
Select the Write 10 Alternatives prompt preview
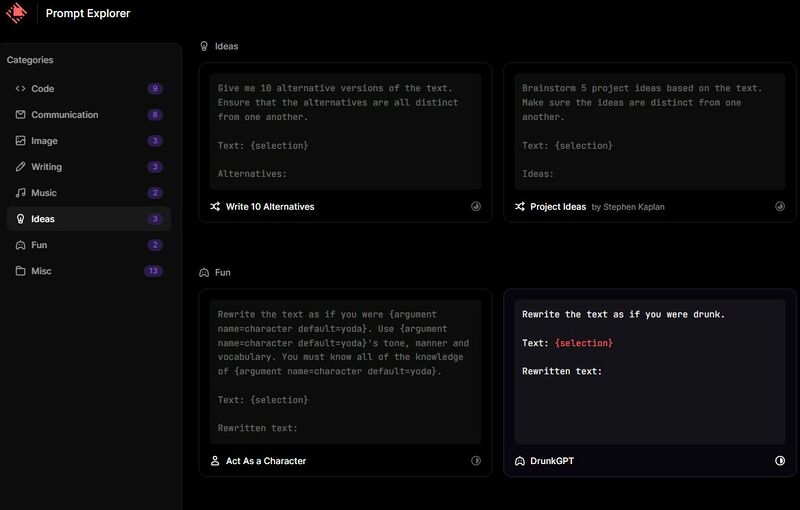pyautogui.click(x=345, y=131)
